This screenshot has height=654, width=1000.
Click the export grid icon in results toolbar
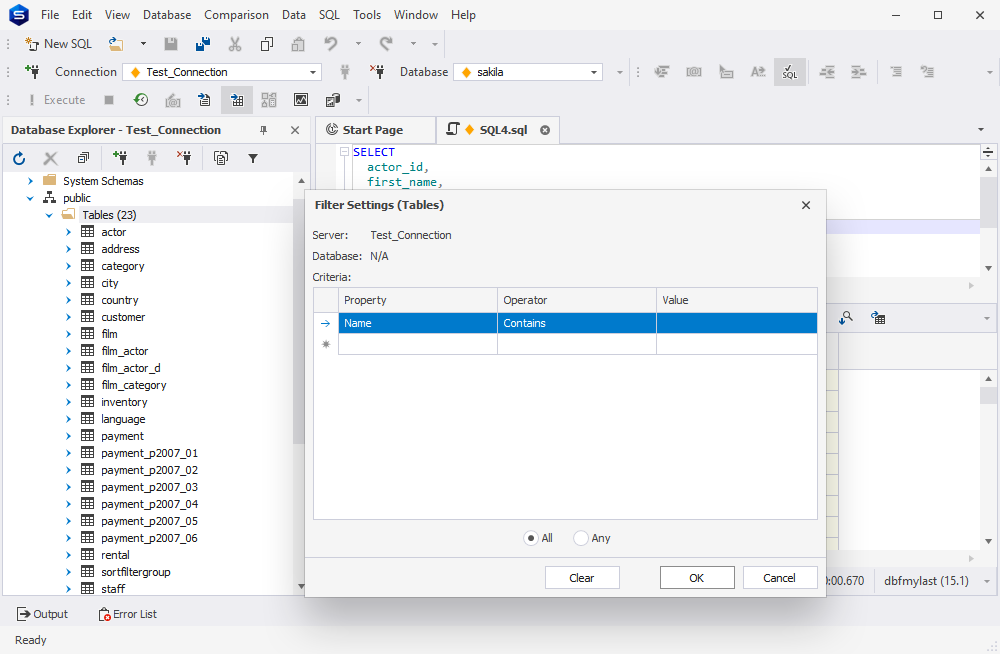pos(878,318)
